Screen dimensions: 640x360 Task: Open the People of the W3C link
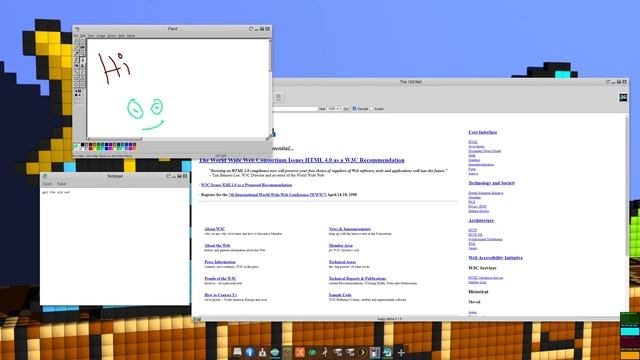[220, 278]
